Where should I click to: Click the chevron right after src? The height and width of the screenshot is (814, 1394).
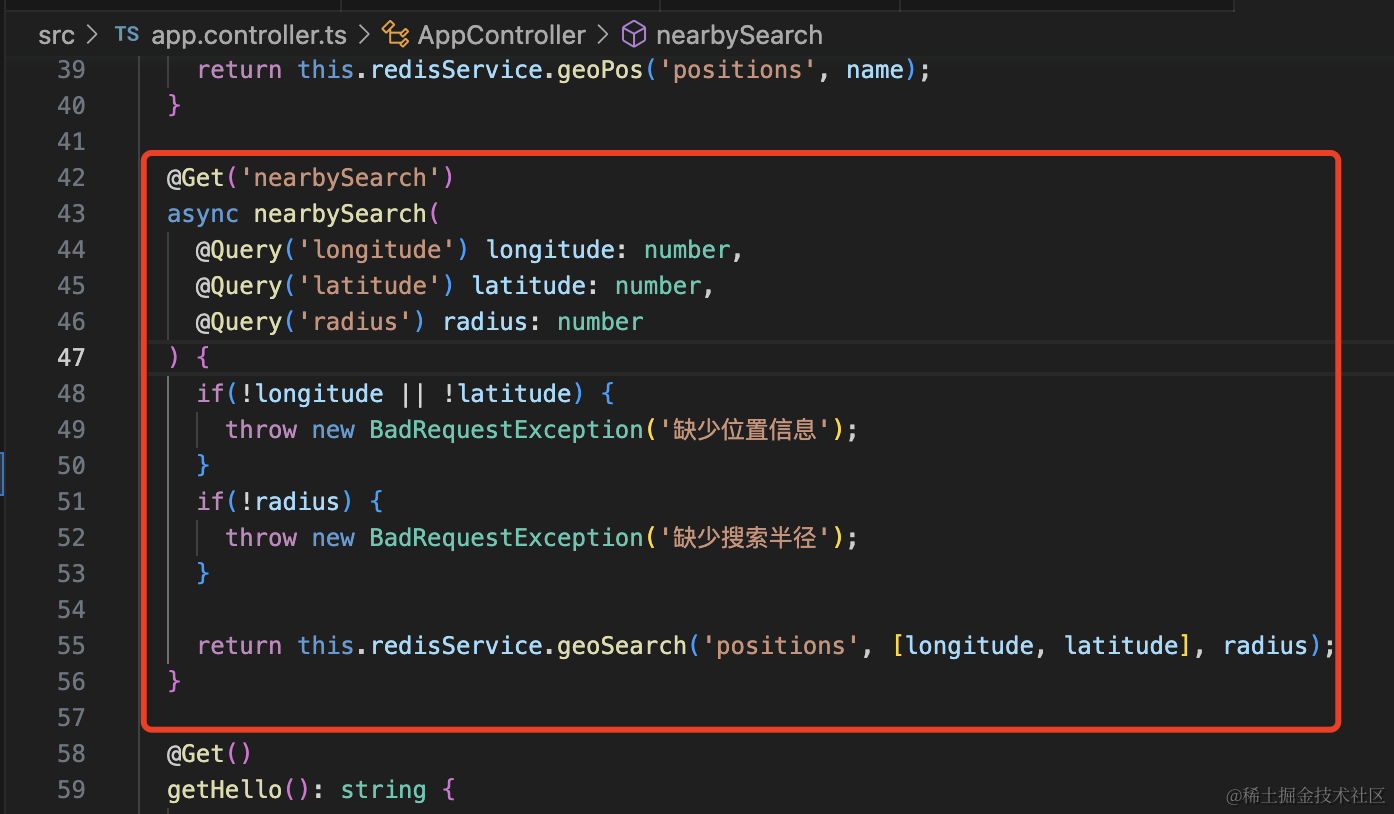point(93,35)
